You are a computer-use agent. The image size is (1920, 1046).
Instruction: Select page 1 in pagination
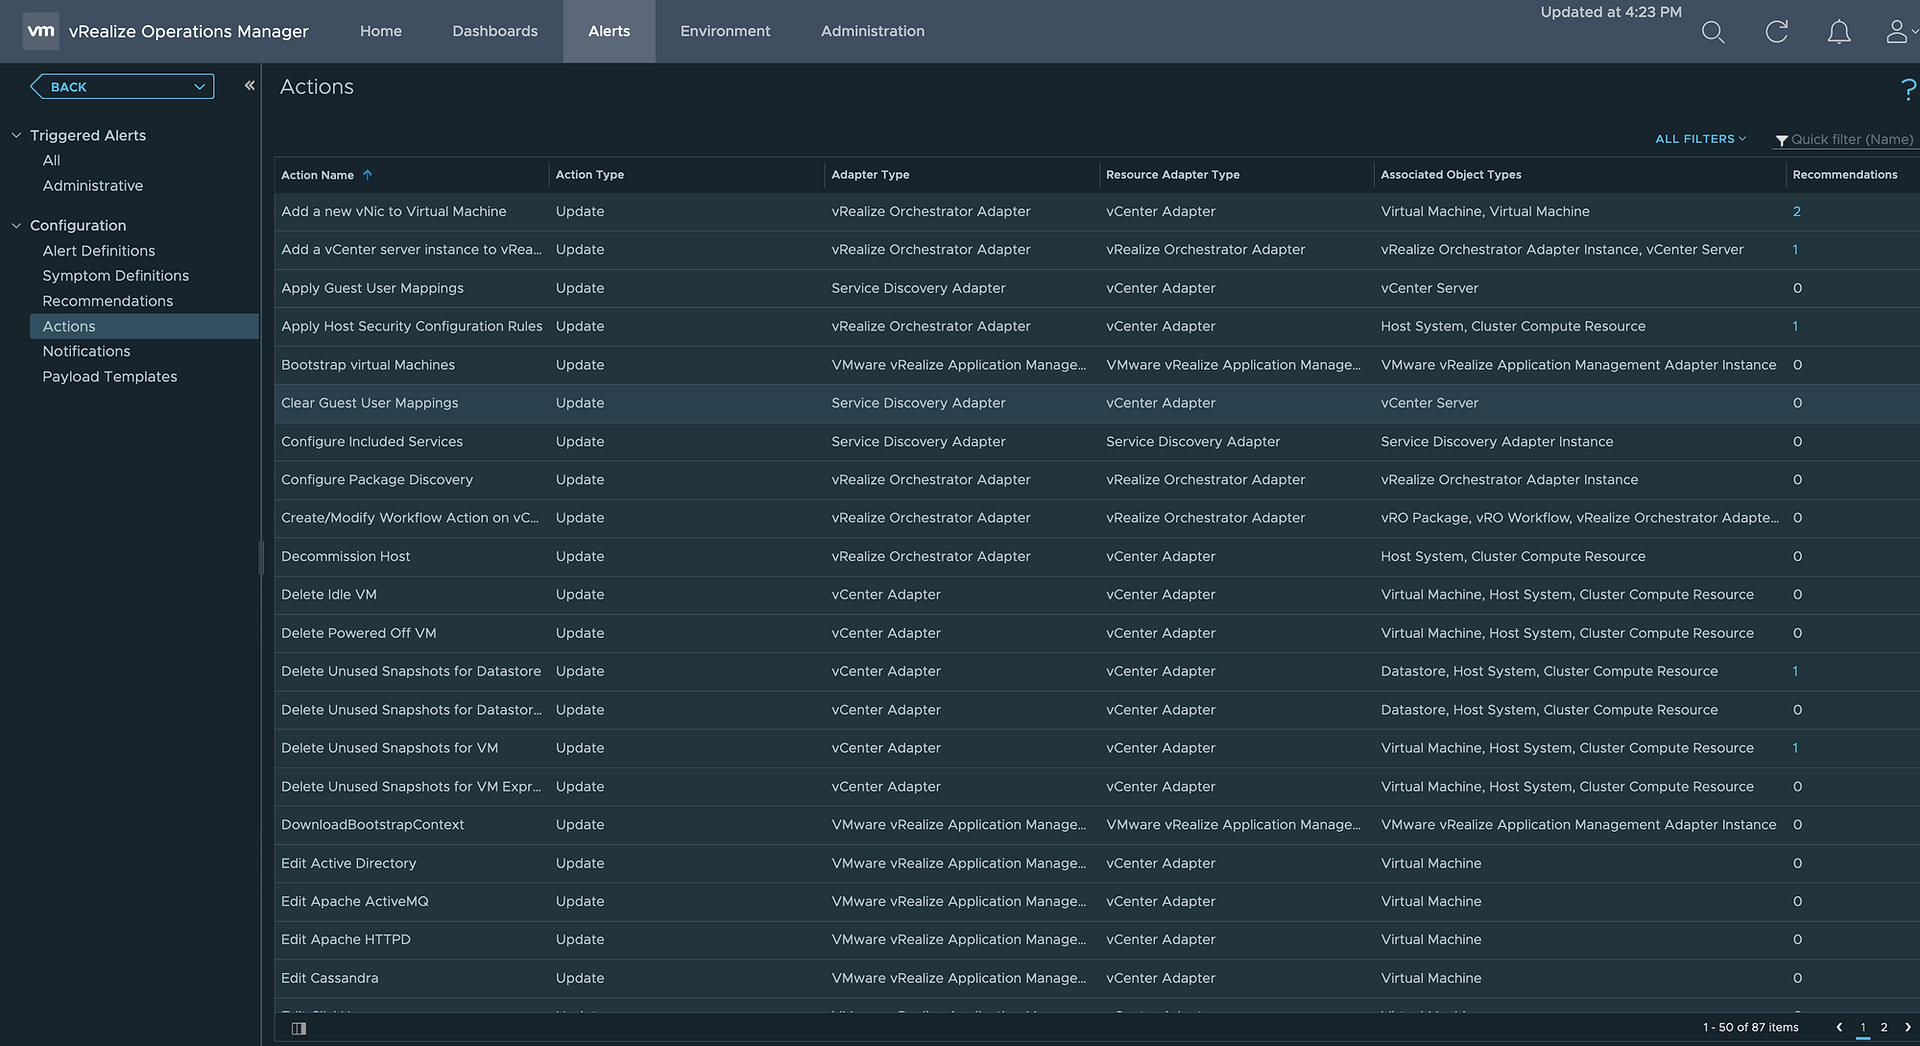click(x=1863, y=1027)
